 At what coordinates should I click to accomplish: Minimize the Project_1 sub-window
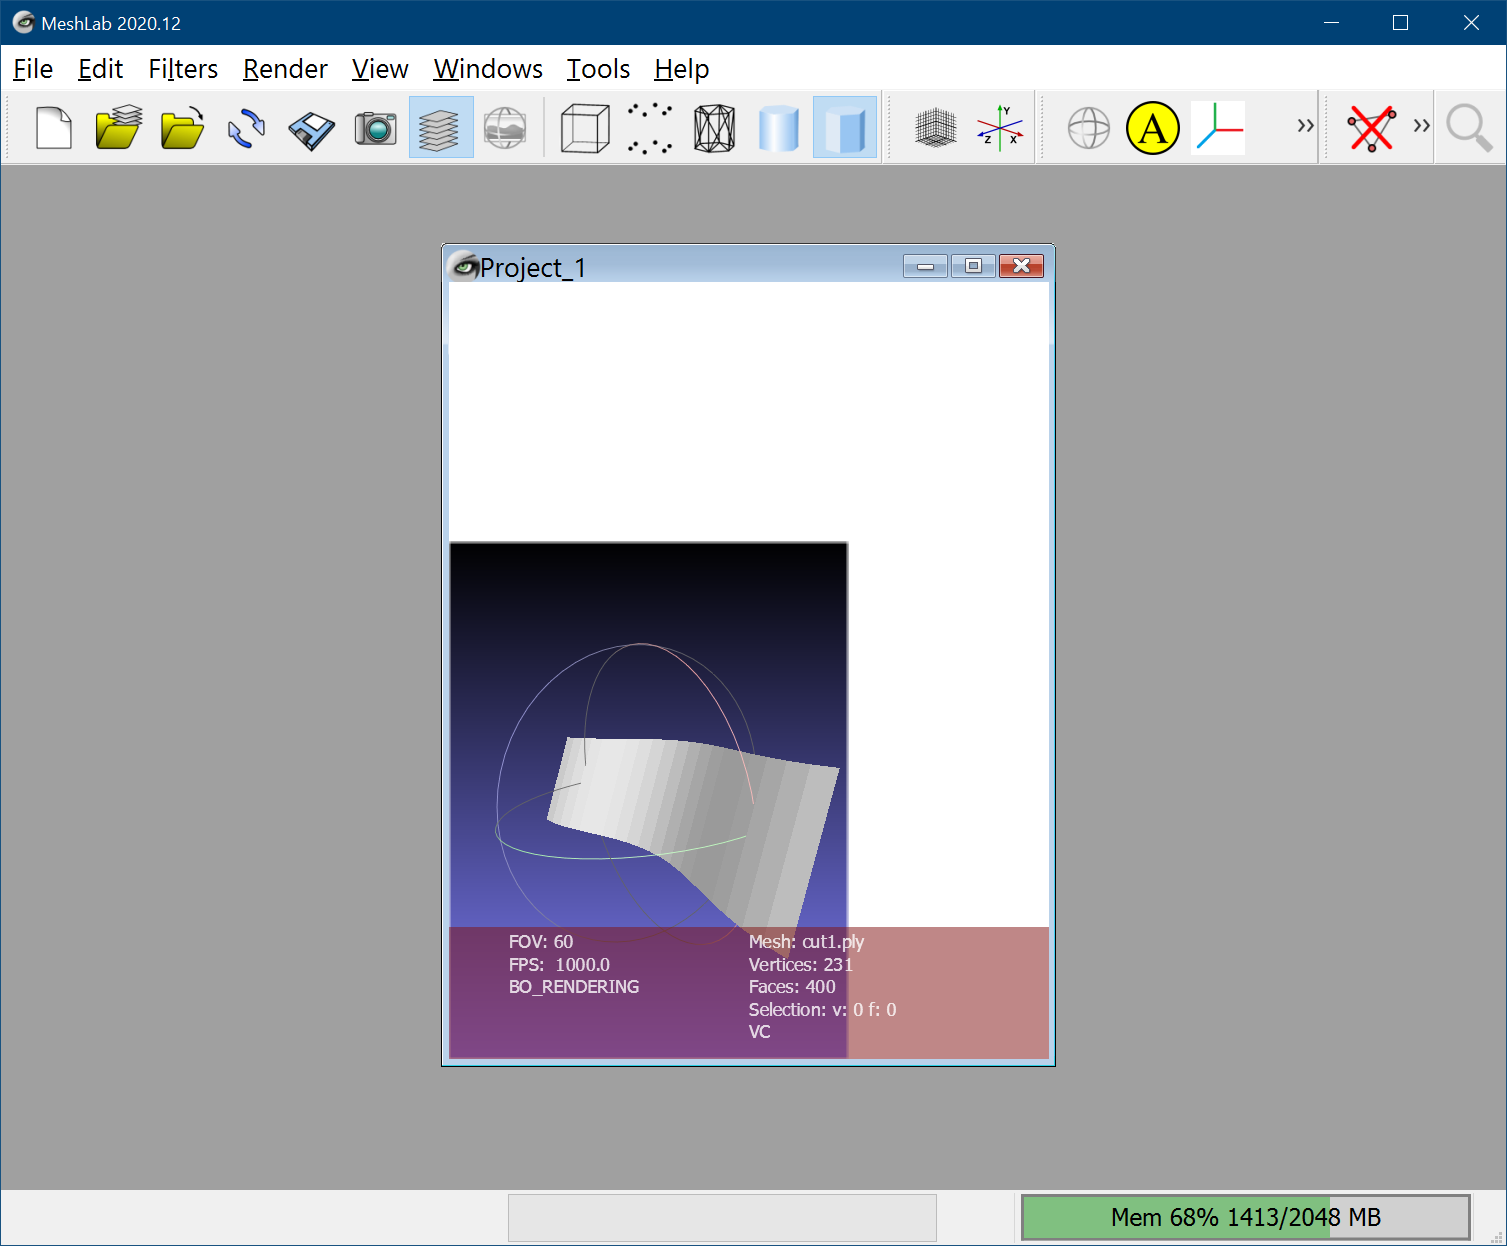925,266
